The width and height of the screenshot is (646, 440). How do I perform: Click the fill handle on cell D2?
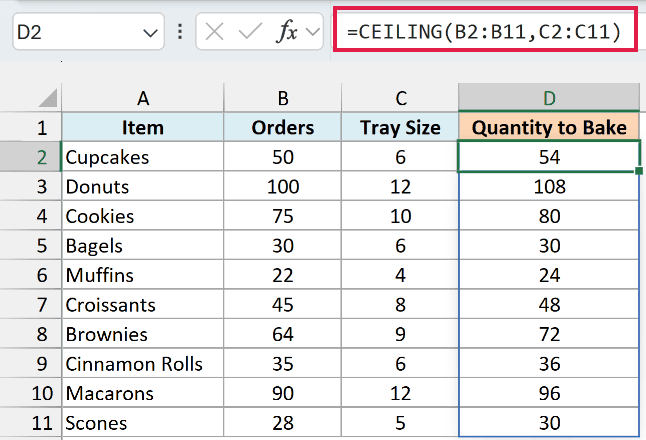point(639,171)
